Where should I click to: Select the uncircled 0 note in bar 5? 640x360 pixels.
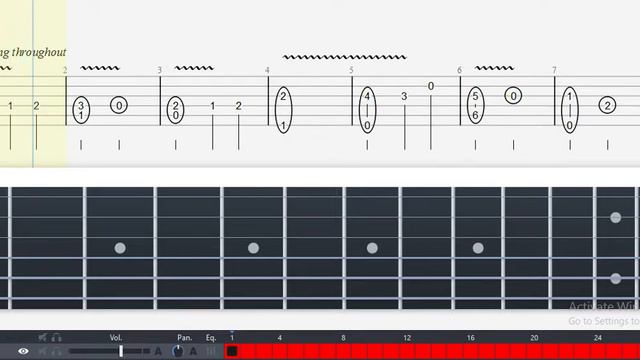pos(431,86)
